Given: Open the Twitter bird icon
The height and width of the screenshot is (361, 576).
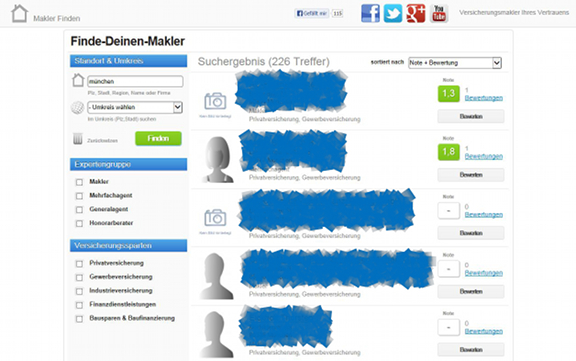Looking at the screenshot, I should pos(393,13).
